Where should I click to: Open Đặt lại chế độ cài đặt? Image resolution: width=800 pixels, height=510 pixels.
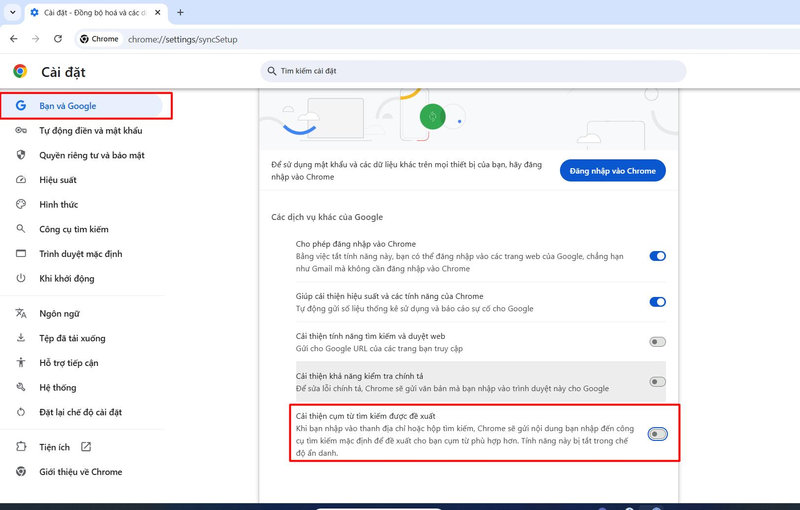click(x=82, y=412)
